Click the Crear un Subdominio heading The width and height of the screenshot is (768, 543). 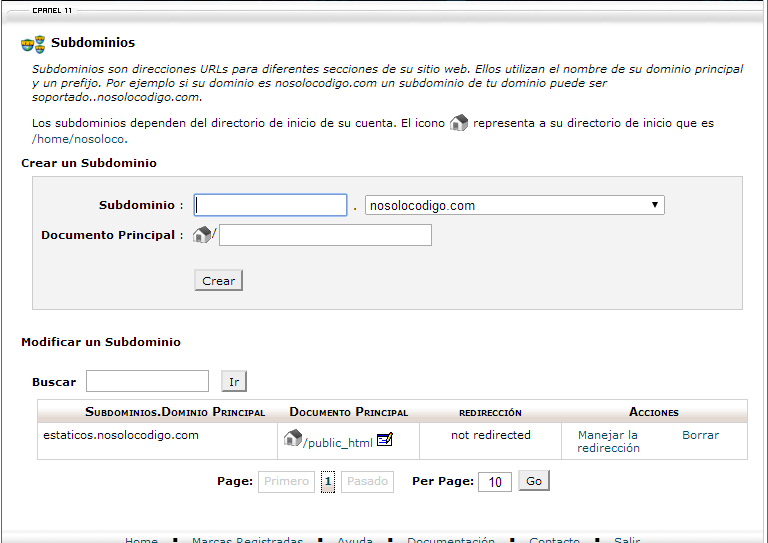tap(89, 163)
